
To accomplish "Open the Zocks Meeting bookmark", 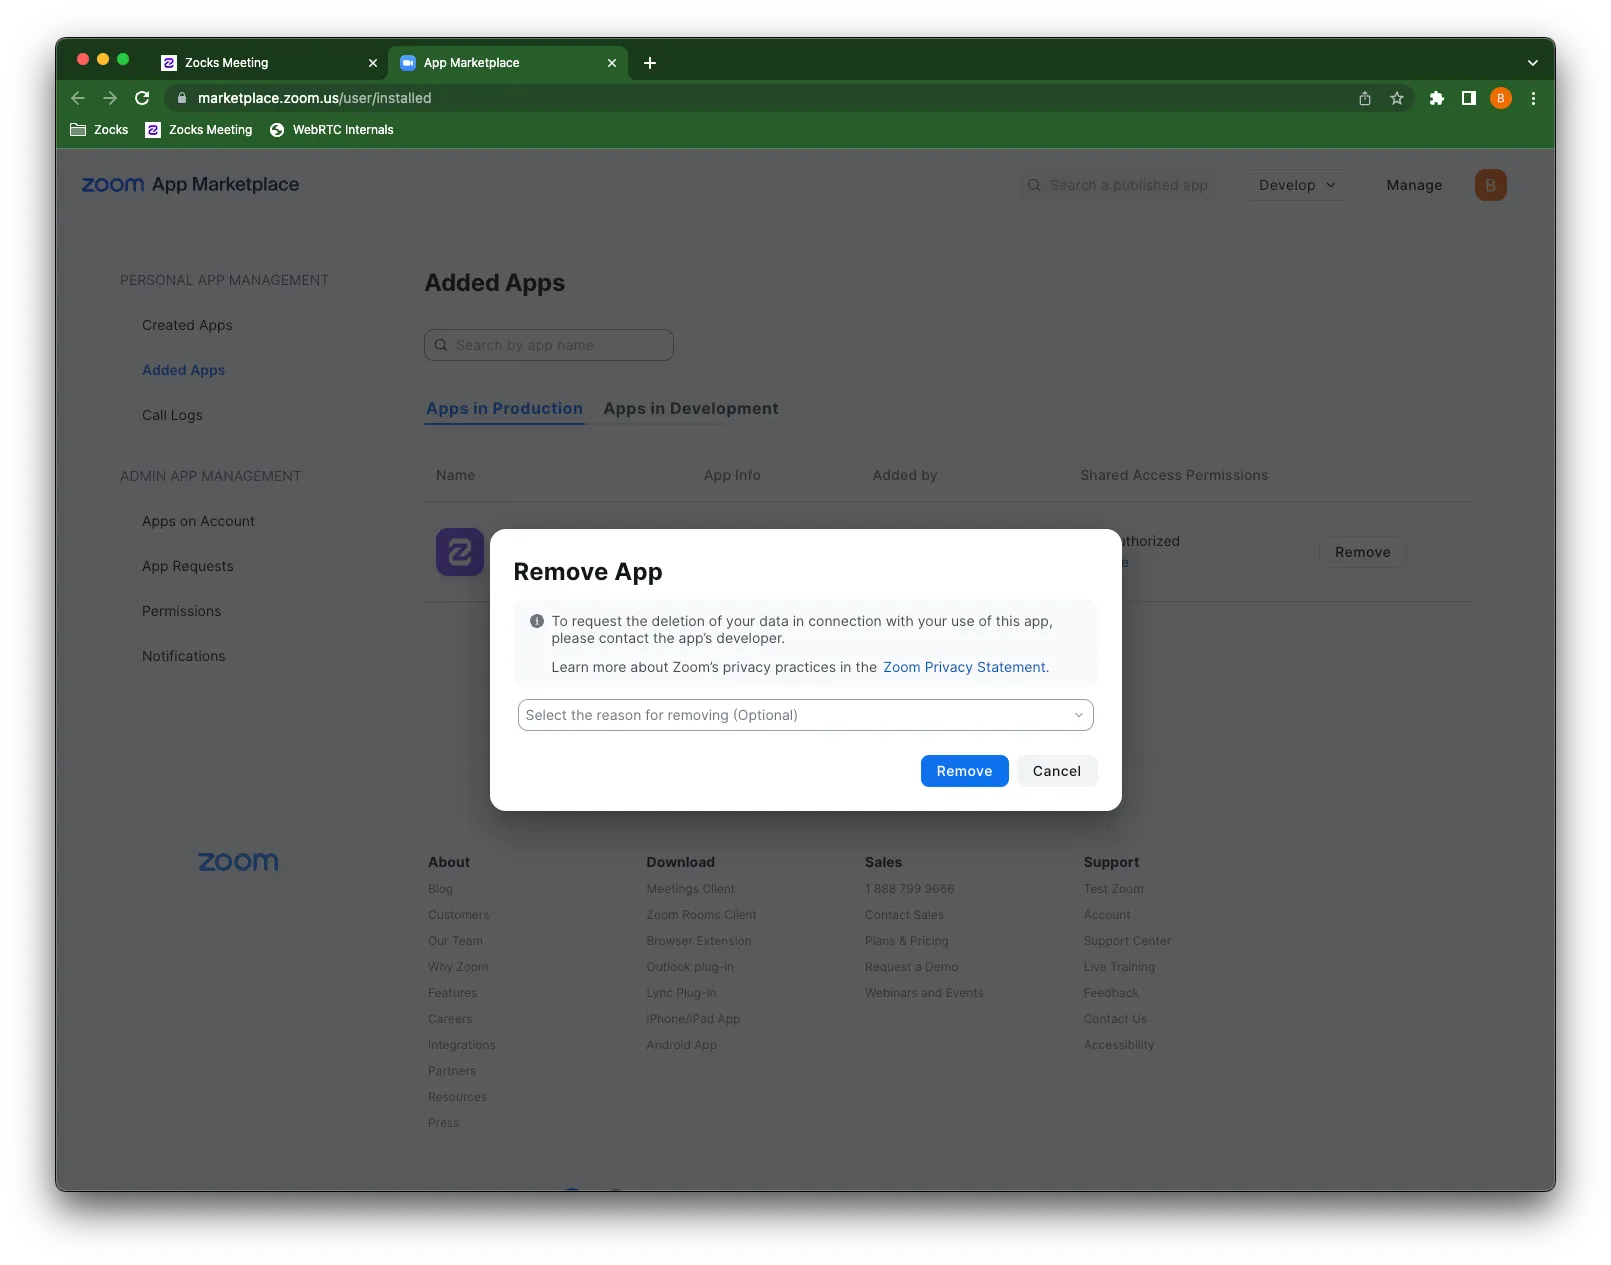I will [199, 130].
